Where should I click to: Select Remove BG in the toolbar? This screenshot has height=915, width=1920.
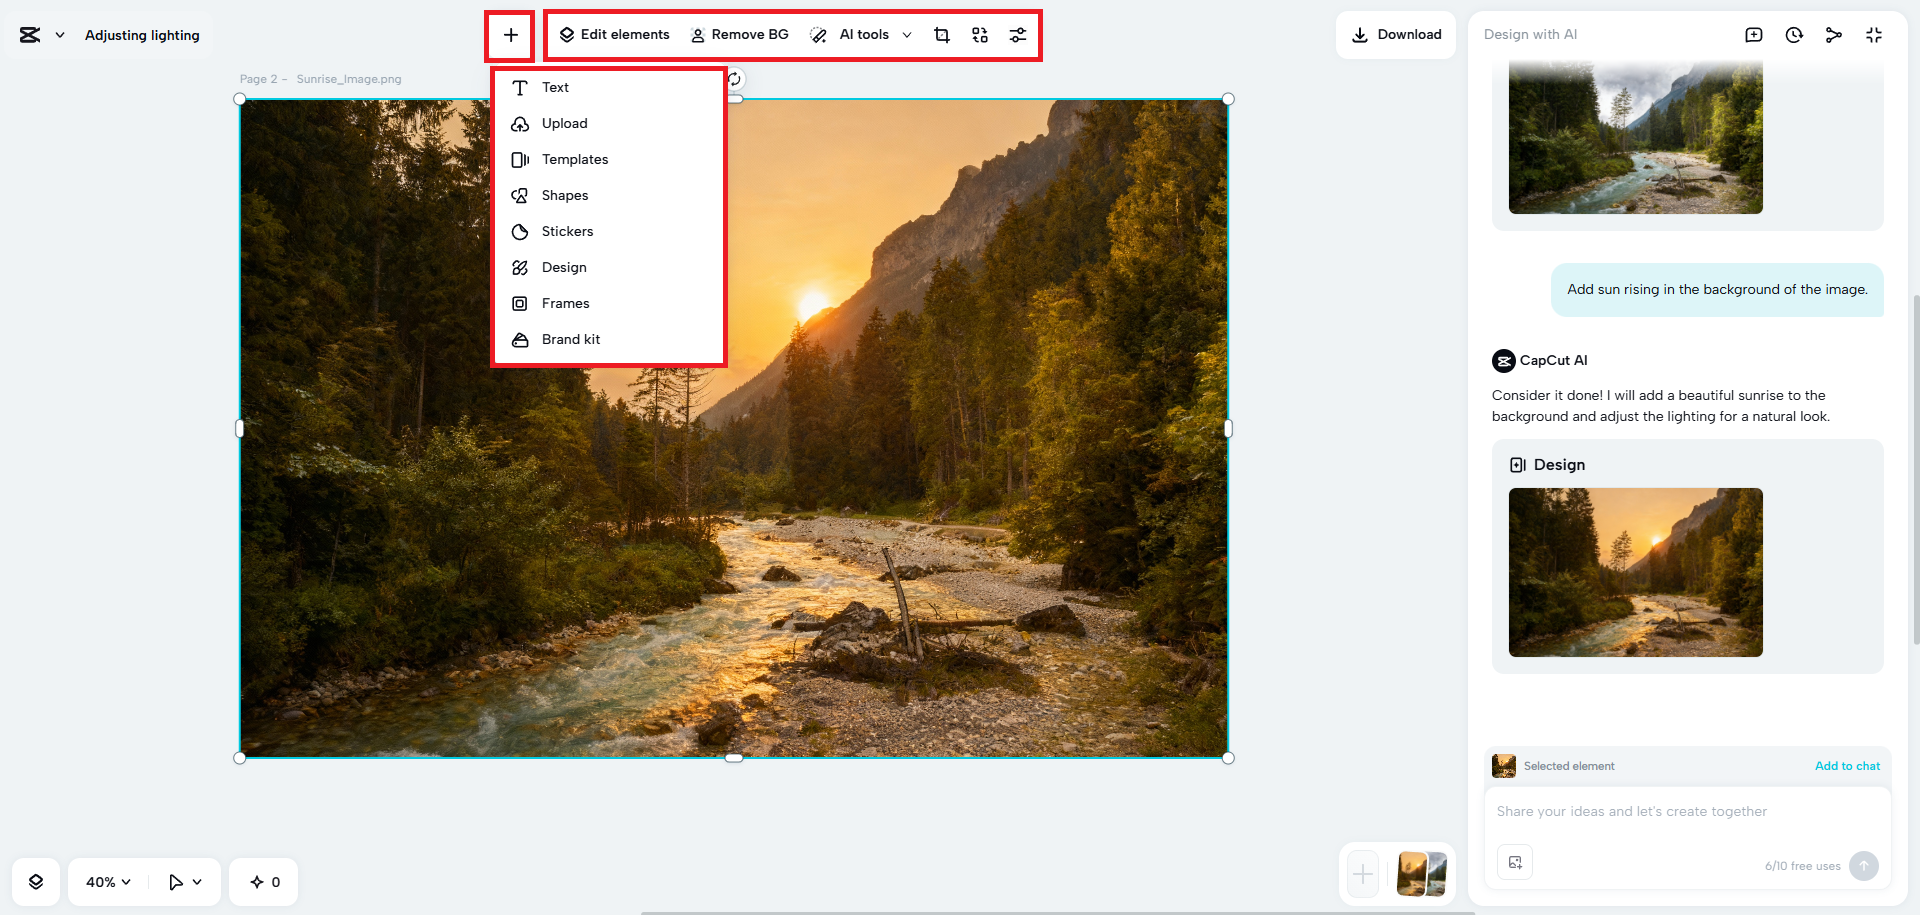(x=740, y=34)
